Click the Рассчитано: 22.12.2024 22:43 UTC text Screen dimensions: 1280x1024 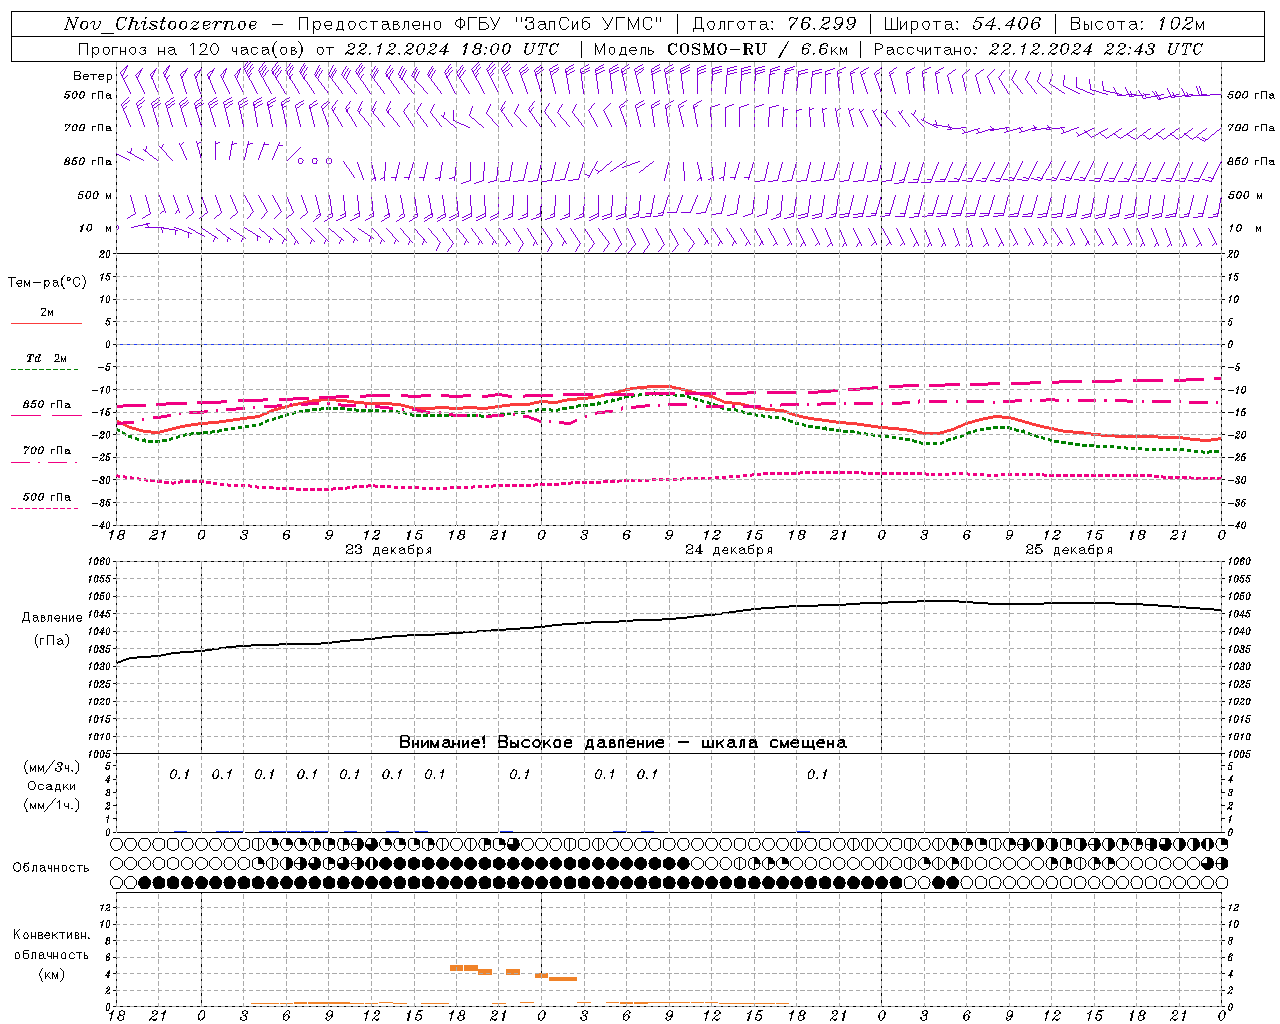point(1038,49)
